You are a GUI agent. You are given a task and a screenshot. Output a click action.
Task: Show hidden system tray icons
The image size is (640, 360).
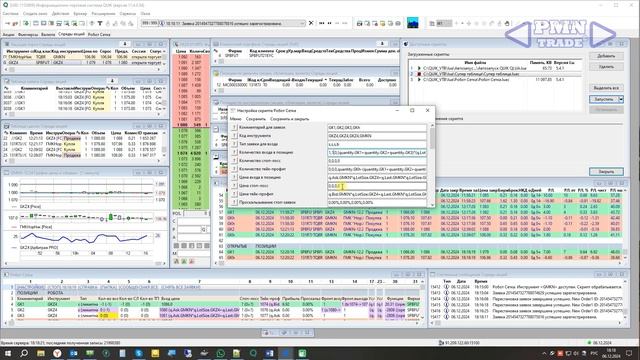coord(544,353)
